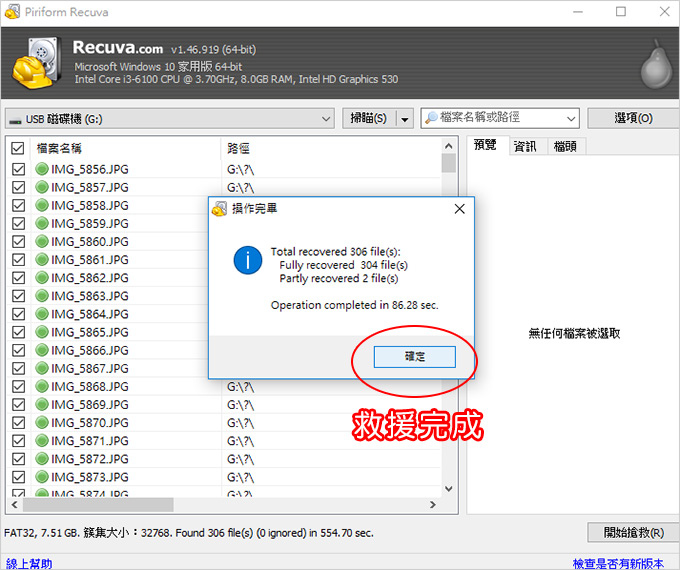
Task: Close the 操作完畢 dialog with the X
Action: (x=460, y=209)
